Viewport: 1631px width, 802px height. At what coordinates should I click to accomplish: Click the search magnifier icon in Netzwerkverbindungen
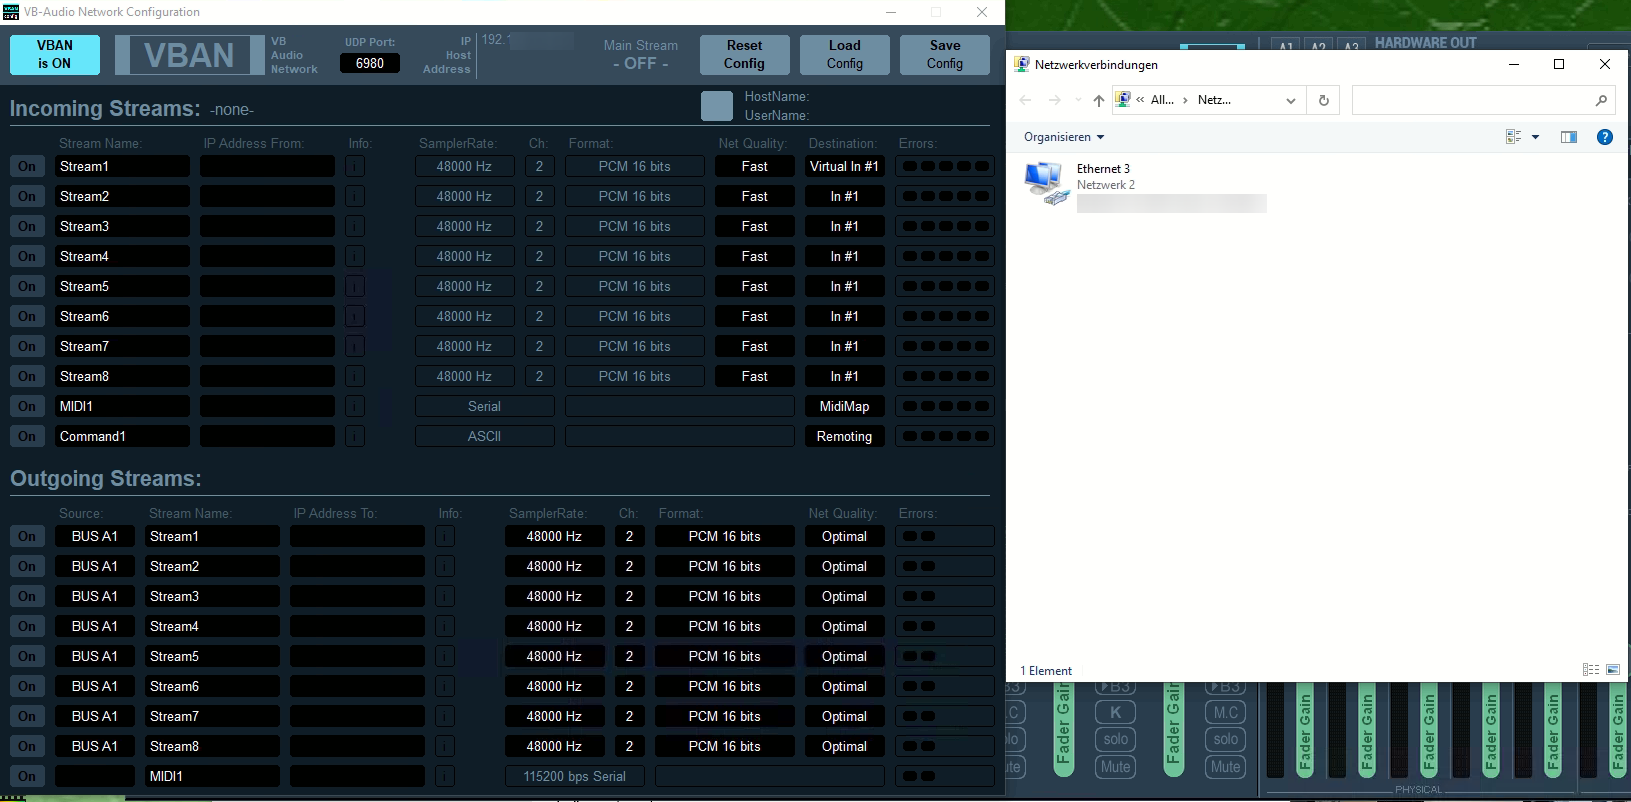point(1601,100)
